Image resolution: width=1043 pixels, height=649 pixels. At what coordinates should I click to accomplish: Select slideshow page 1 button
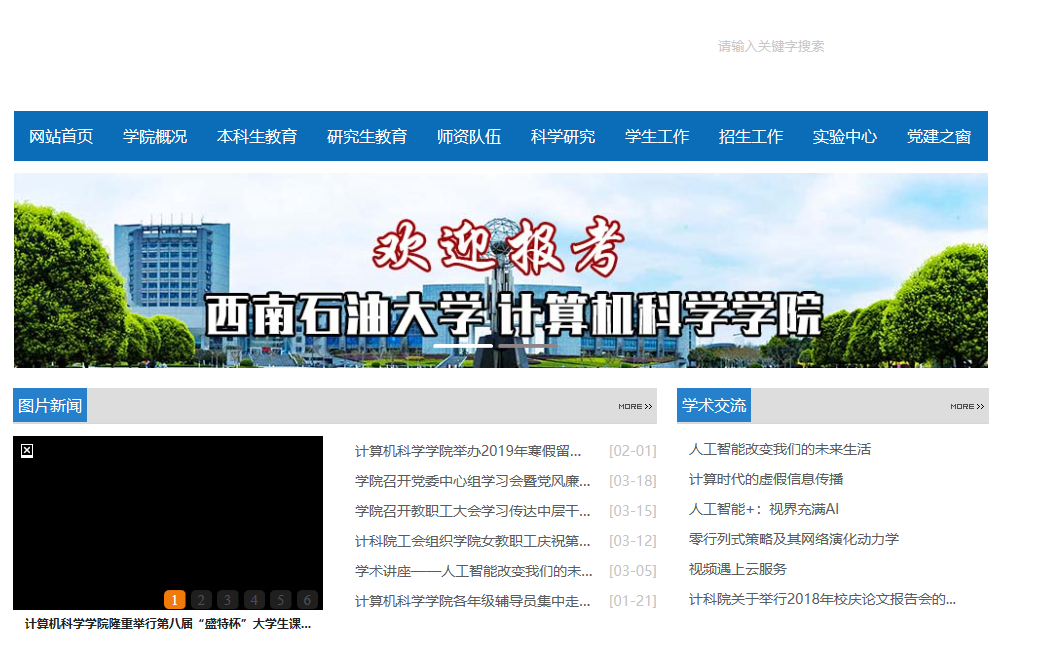(x=174, y=600)
